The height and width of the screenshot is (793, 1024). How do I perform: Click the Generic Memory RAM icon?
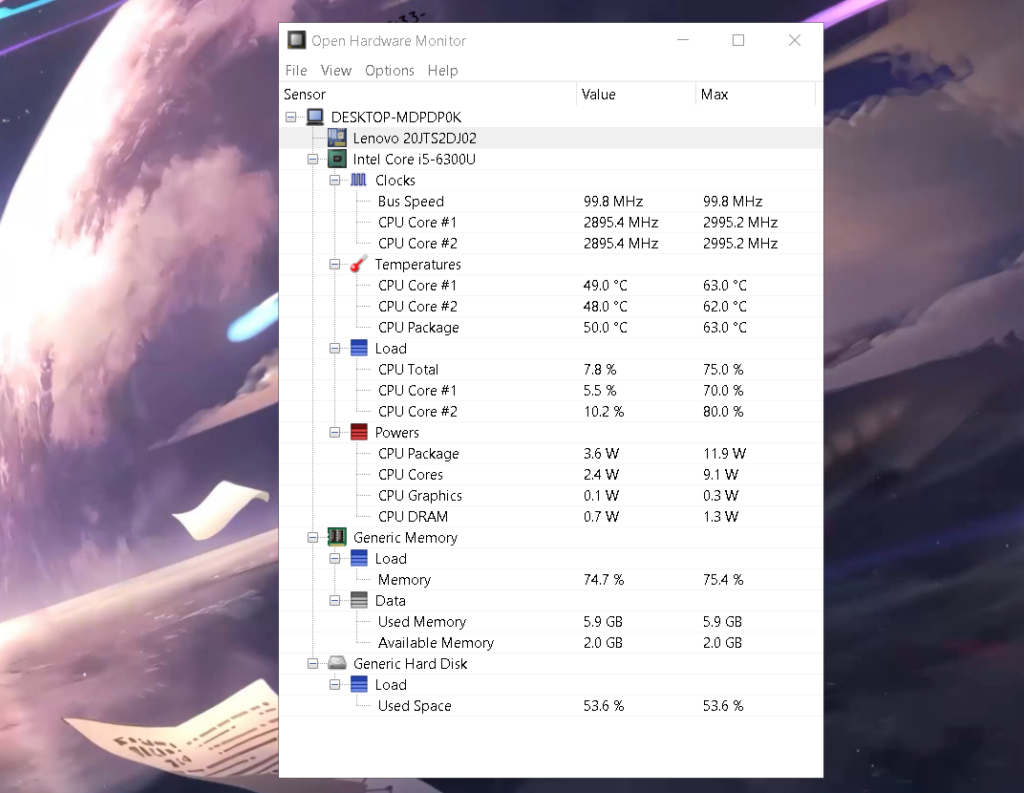pyautogui.click(x=337, y=537)
